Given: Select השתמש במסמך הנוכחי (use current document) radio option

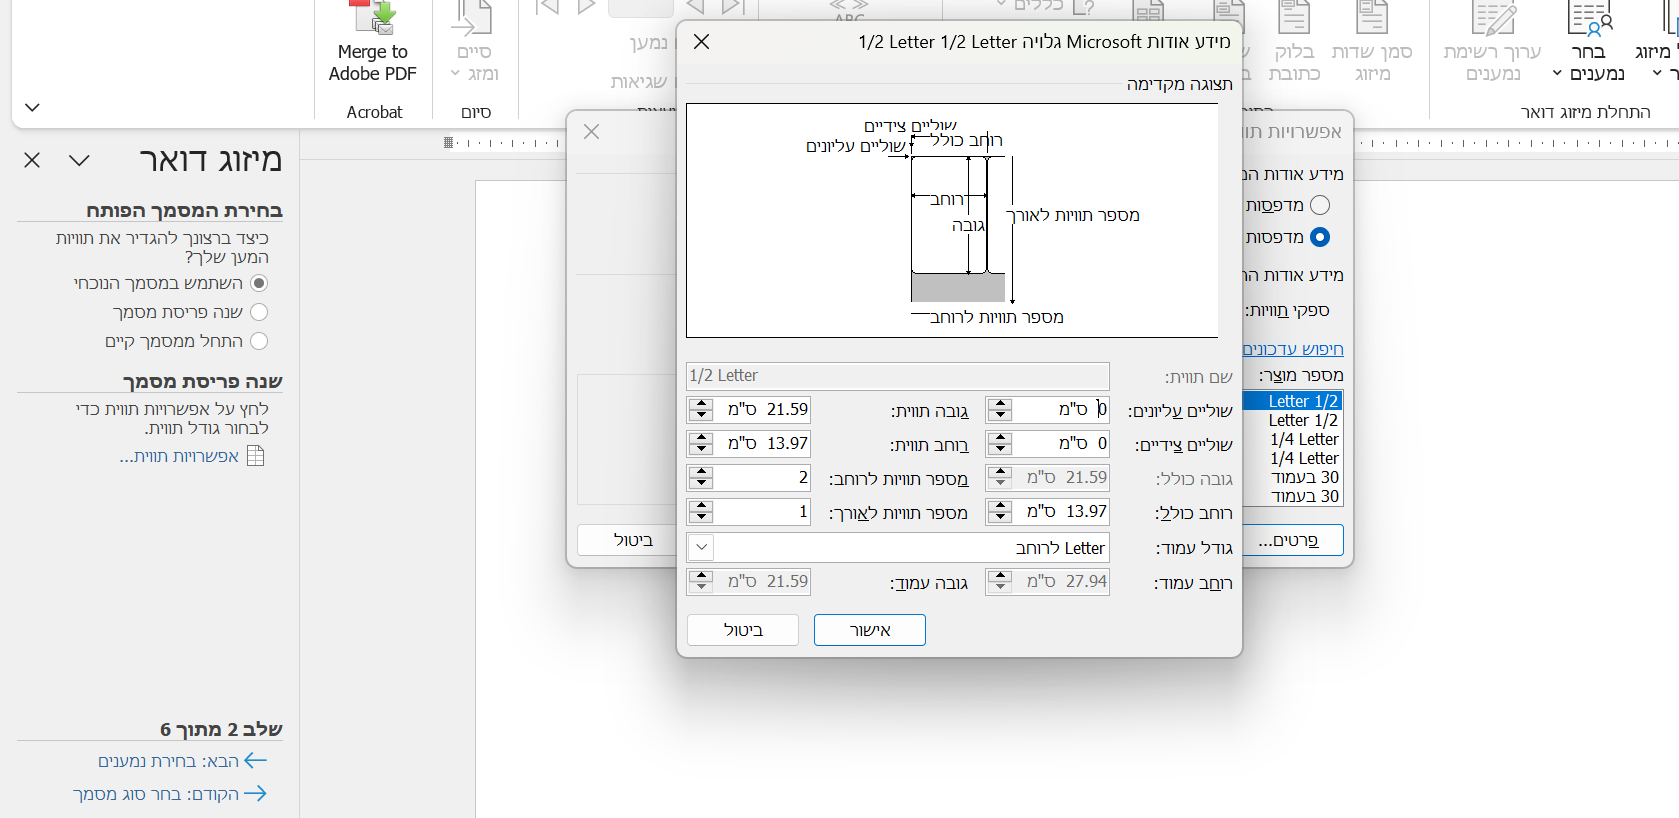Looking at the screenshot, I should (259, 283).
